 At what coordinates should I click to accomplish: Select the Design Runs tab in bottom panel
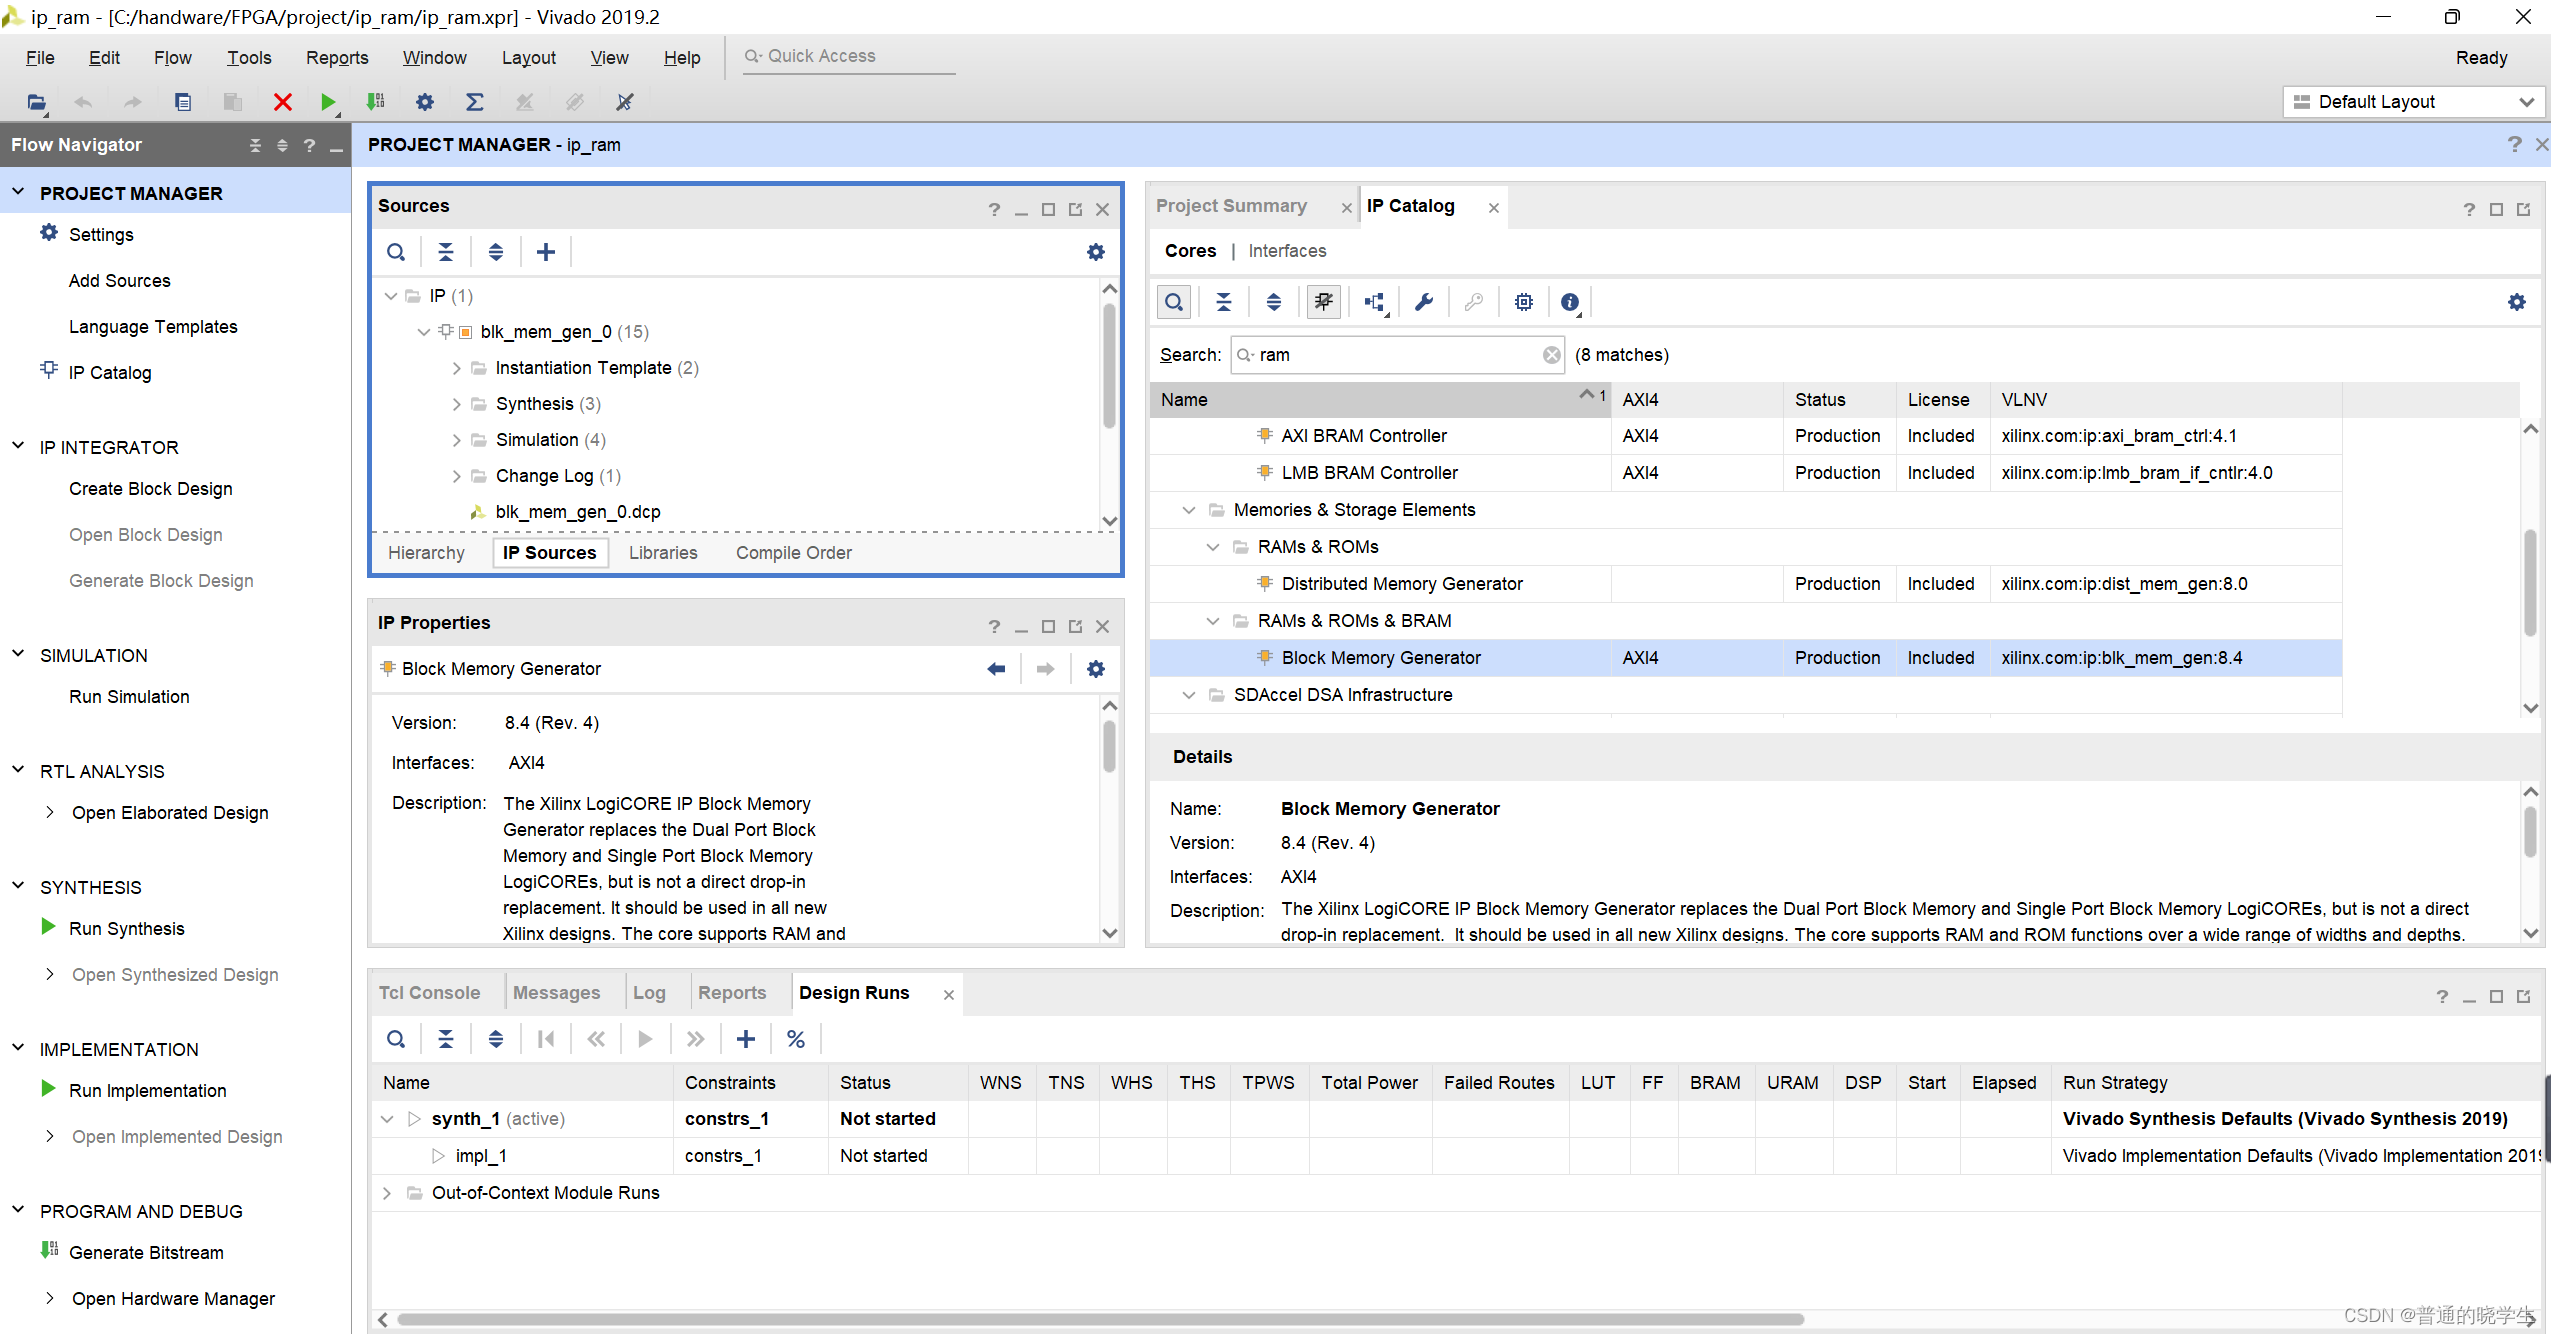point(854,993)
